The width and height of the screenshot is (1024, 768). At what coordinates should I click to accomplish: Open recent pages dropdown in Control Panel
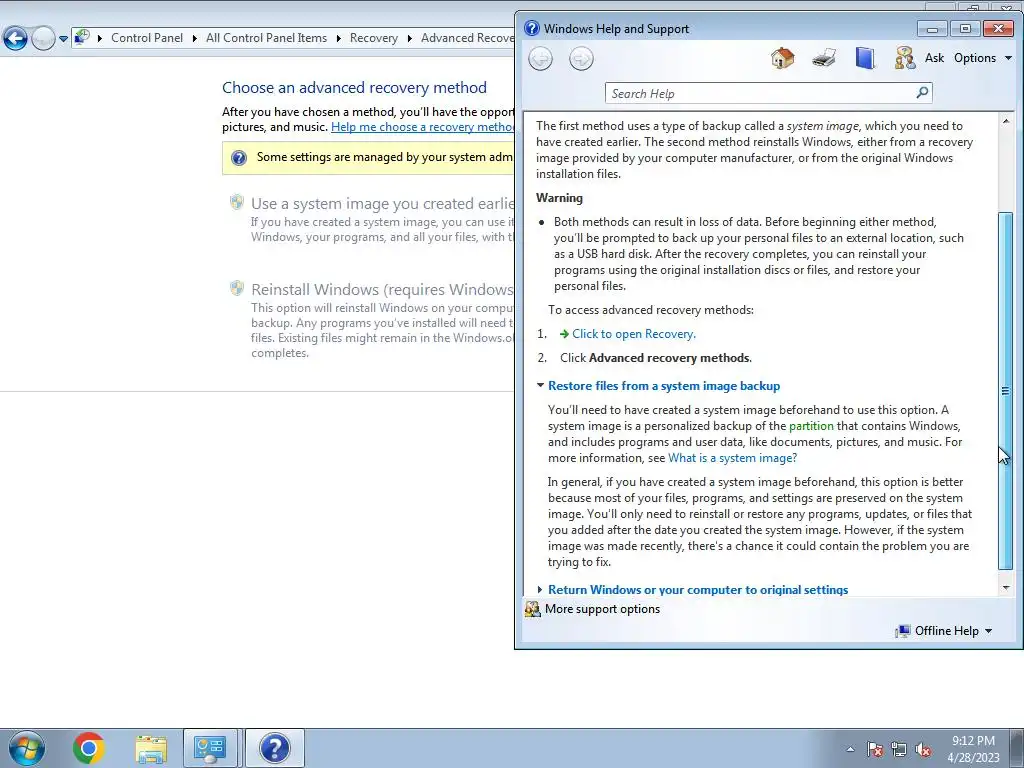(x=63, y=39)
